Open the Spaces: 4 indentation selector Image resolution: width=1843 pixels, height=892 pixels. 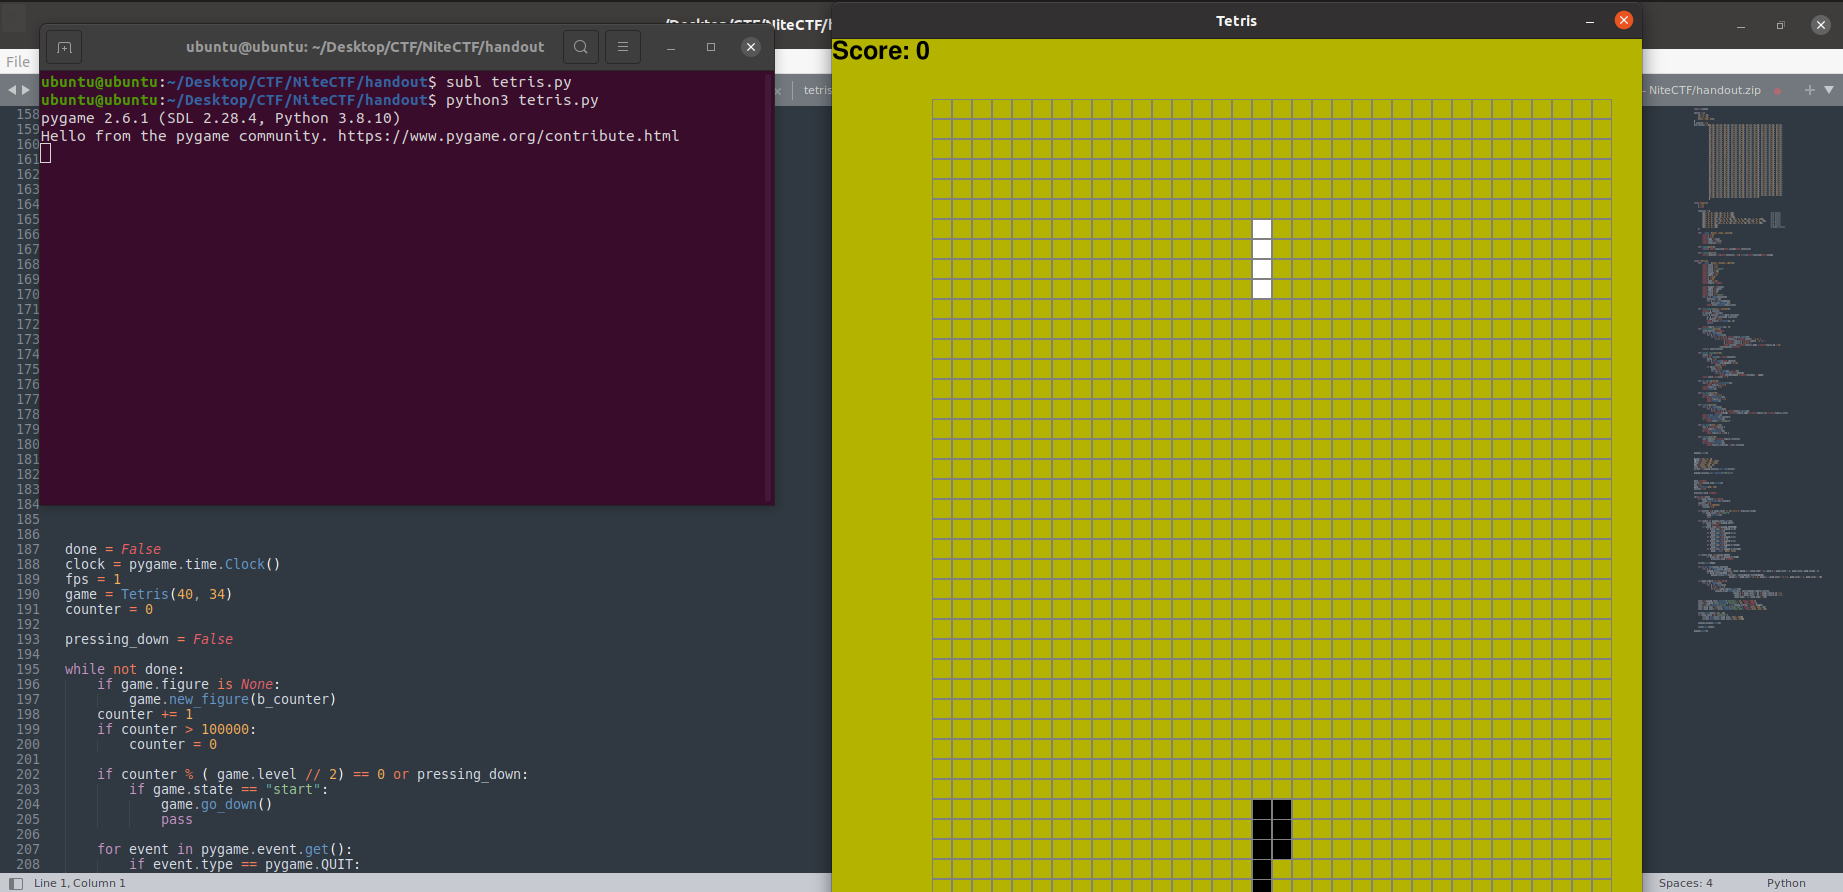coord(1685,883)
